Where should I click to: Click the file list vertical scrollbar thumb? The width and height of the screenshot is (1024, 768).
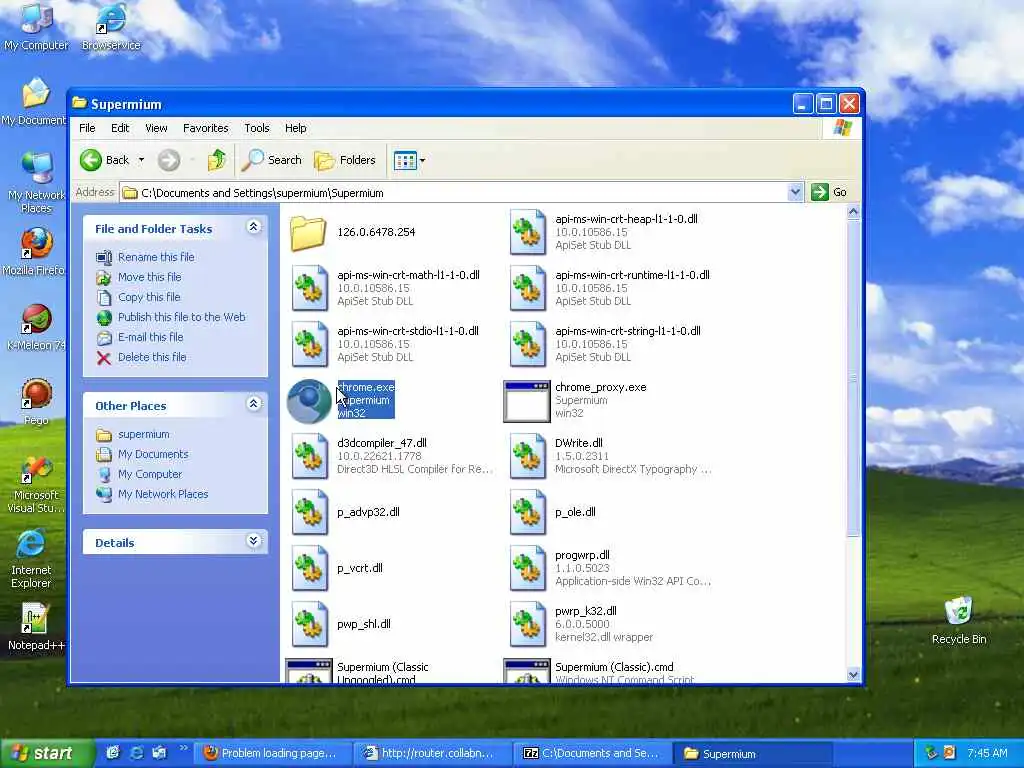853,379
